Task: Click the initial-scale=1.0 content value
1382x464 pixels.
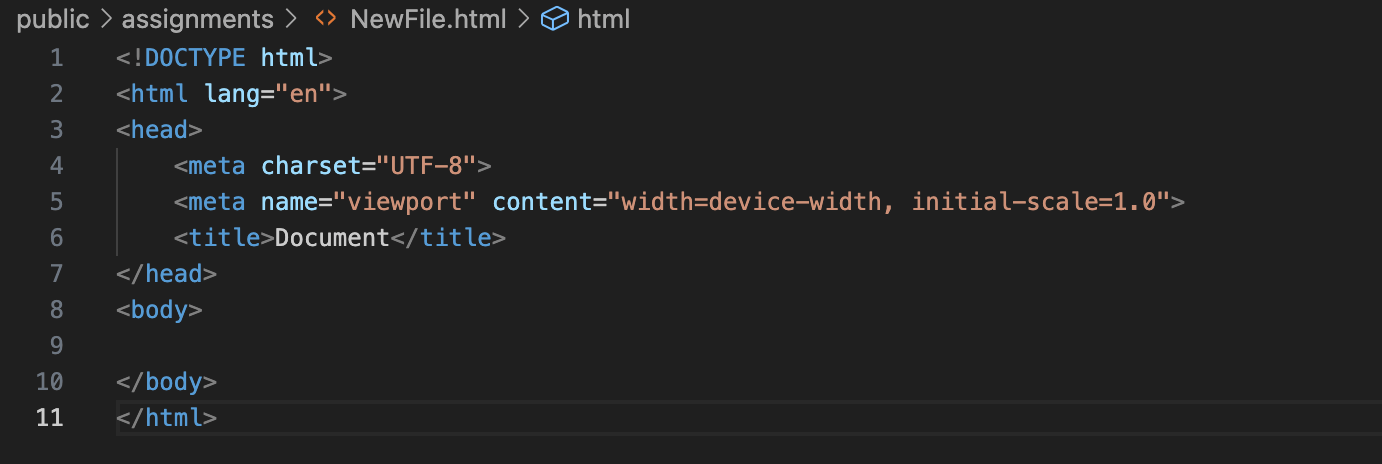Action: (x=1033, y=202)
